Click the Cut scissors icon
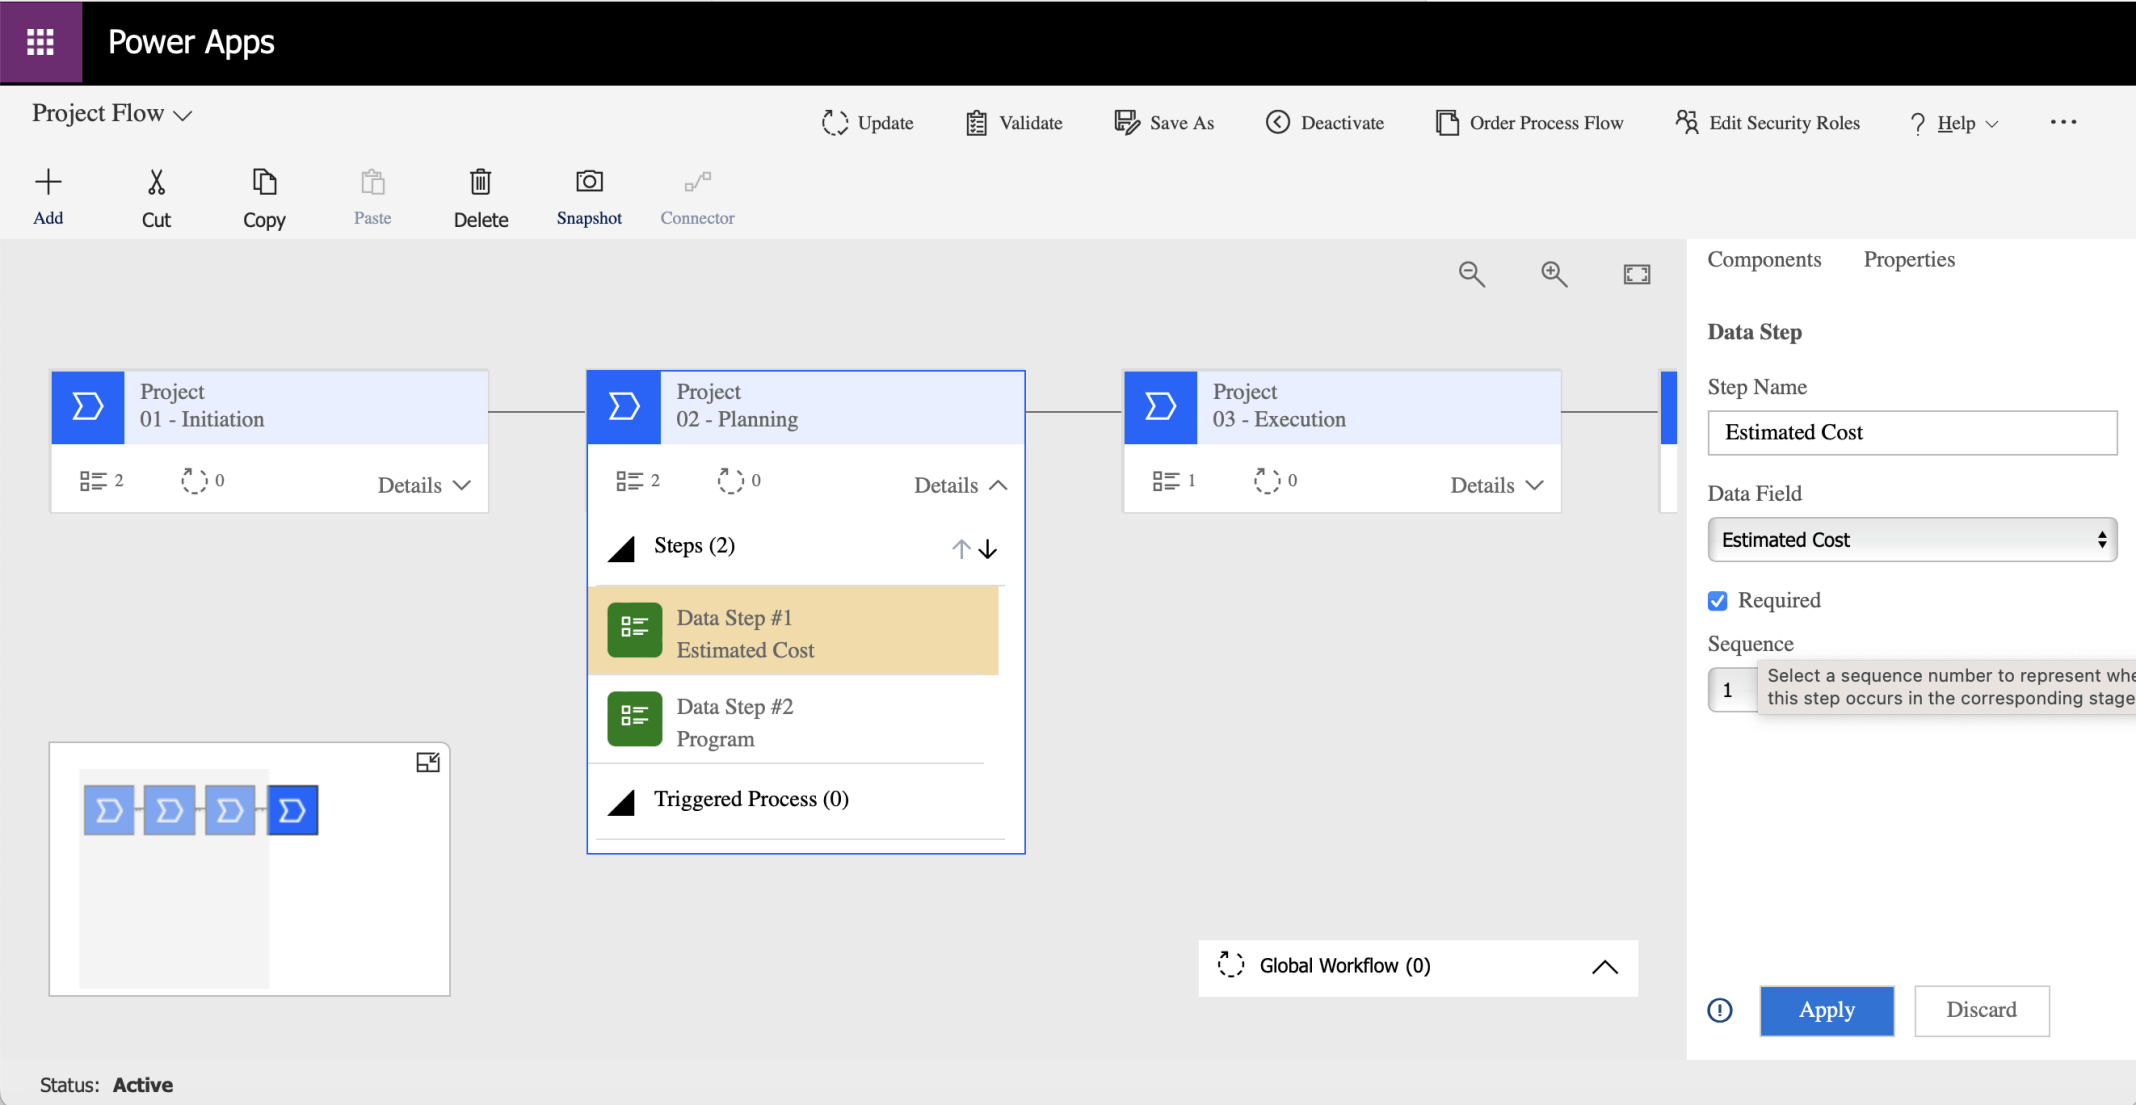The width and height of the screenshot is (2136, 1105). point(156,182)
